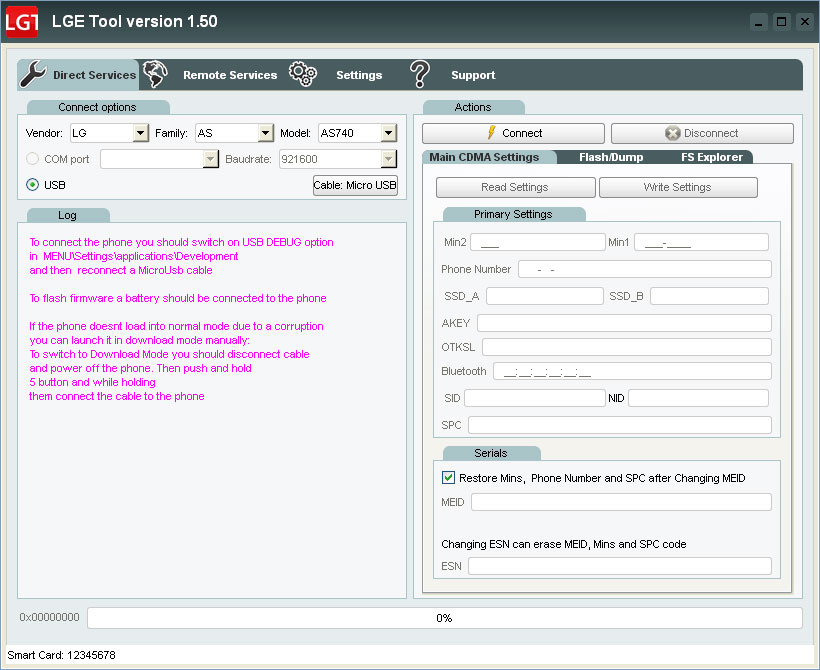
Task: Click 'Changing ESN can erase MEID' warning text
Action: [x=564, y=544]
